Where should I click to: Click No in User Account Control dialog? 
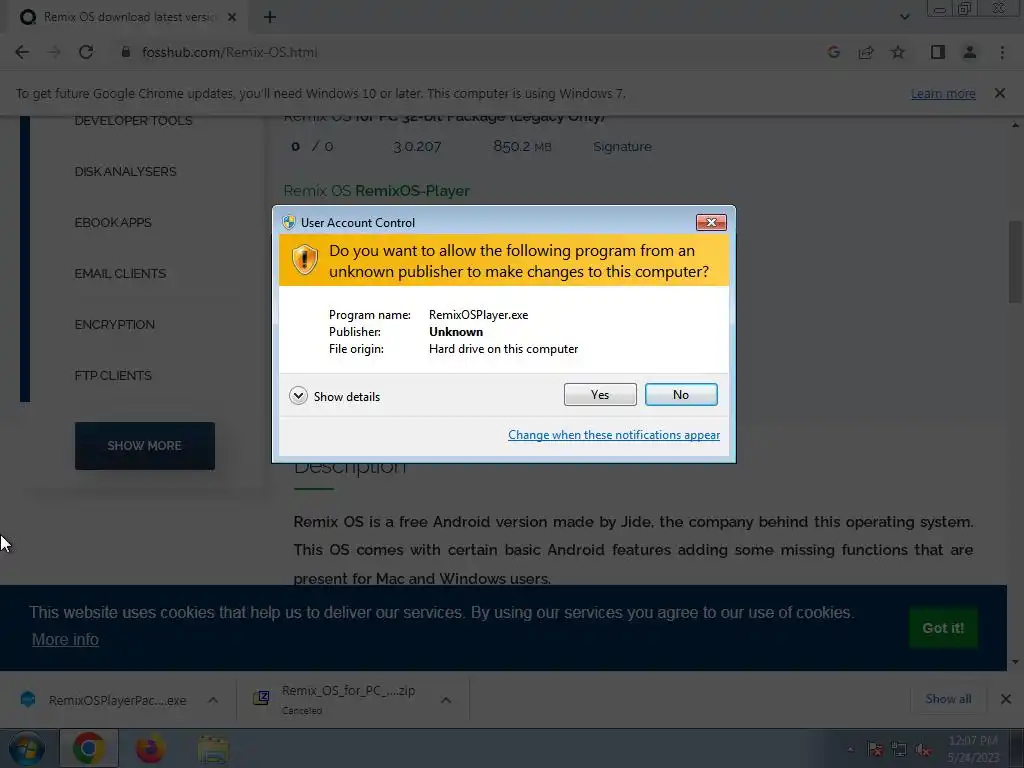click(x=680, y=394)
